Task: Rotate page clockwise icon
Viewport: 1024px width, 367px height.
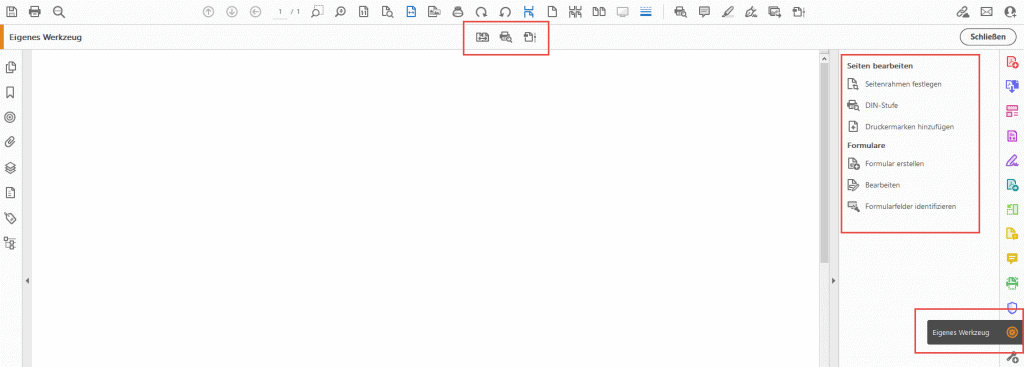Action: coord(481,12)
